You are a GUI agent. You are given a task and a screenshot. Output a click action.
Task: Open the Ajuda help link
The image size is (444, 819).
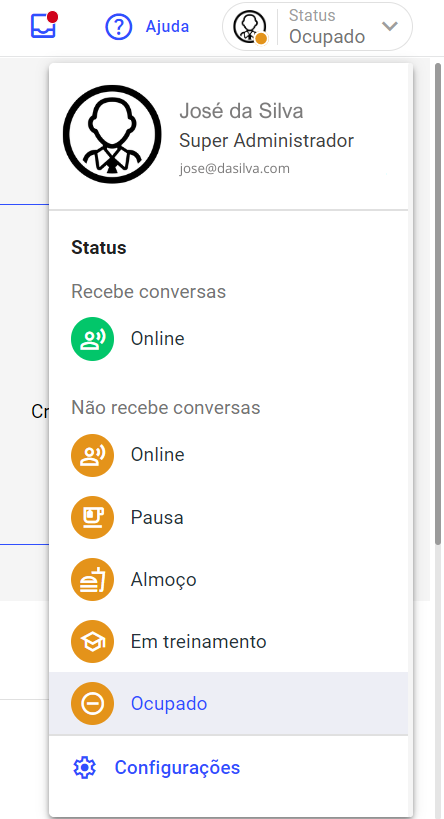pos(167,27)
